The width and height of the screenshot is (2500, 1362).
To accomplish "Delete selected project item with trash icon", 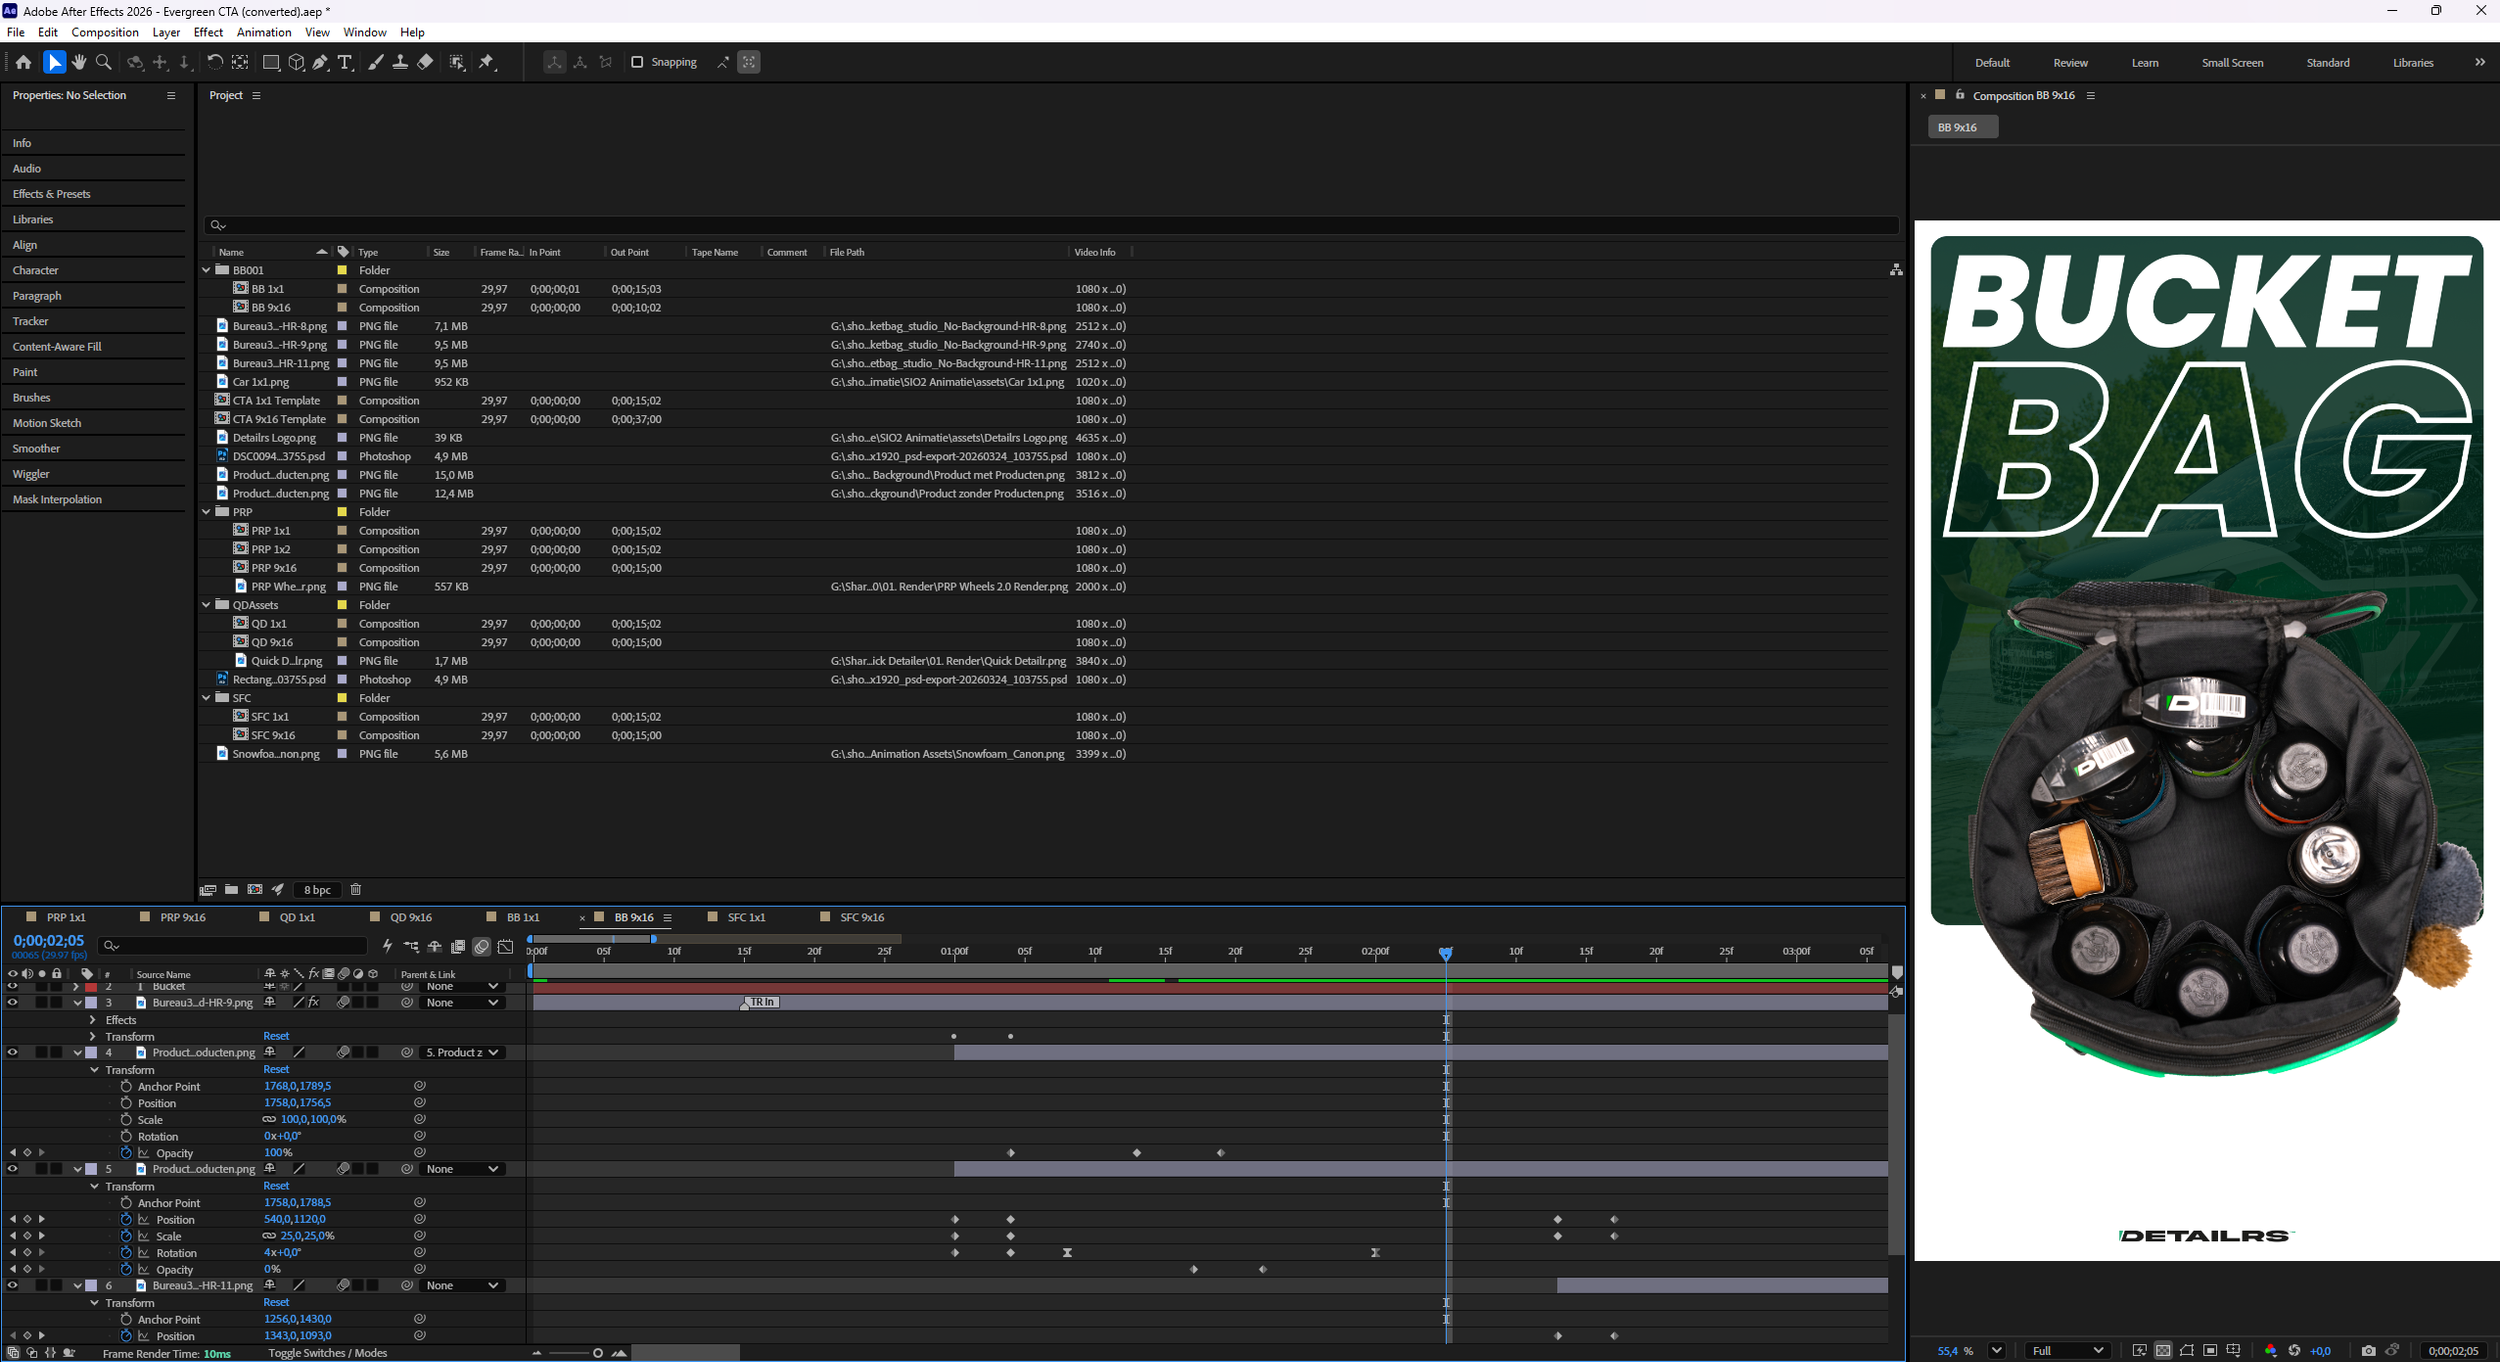I will pos(356,889).
